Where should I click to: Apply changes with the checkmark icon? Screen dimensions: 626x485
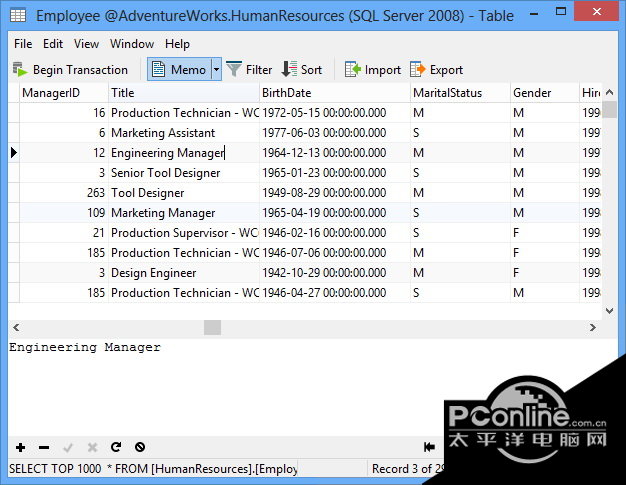(68, 447)
